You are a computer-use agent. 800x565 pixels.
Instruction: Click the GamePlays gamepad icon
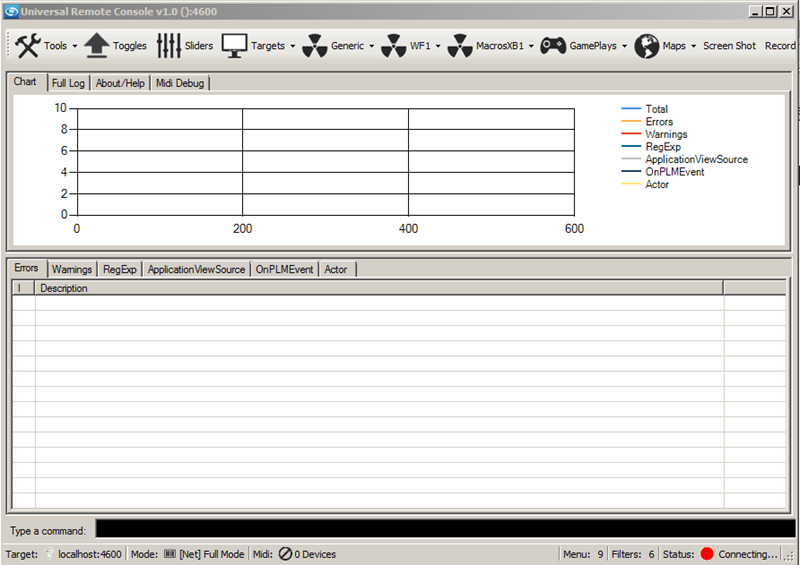coord(553,45)
